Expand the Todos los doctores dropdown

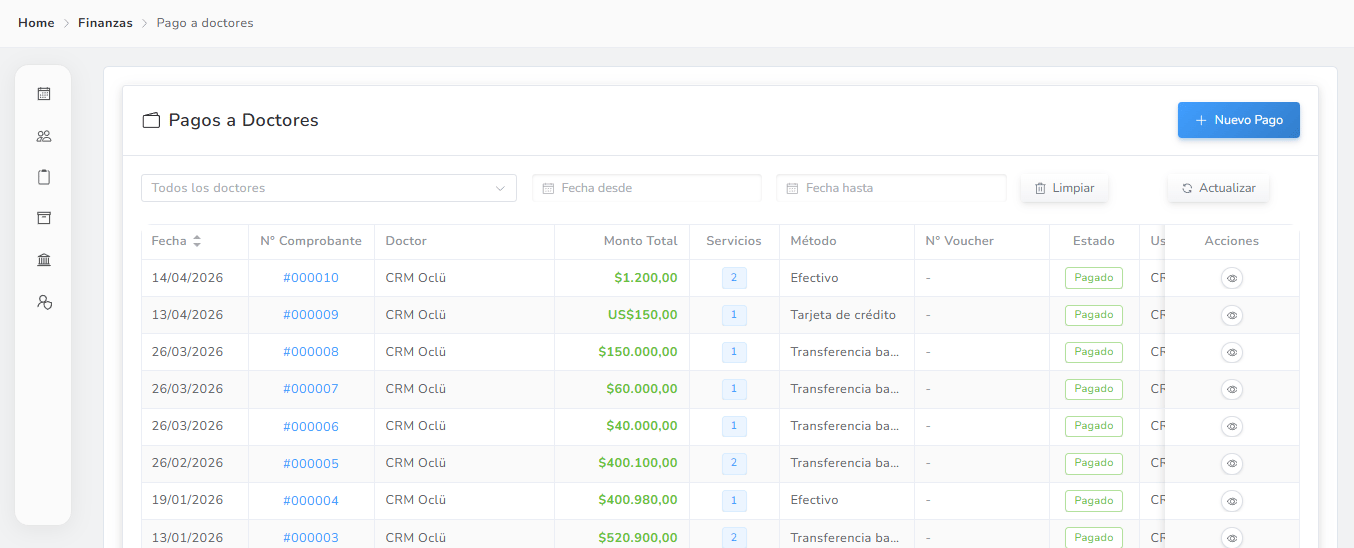329,188
